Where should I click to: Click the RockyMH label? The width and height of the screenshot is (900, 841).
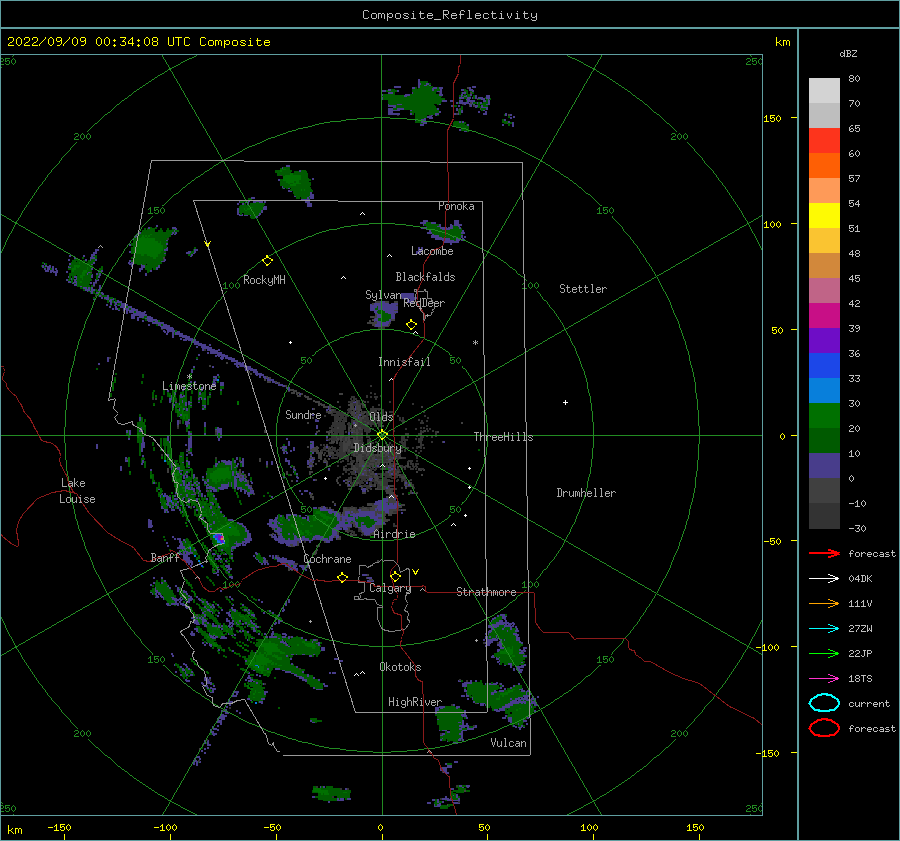point(264,280)
